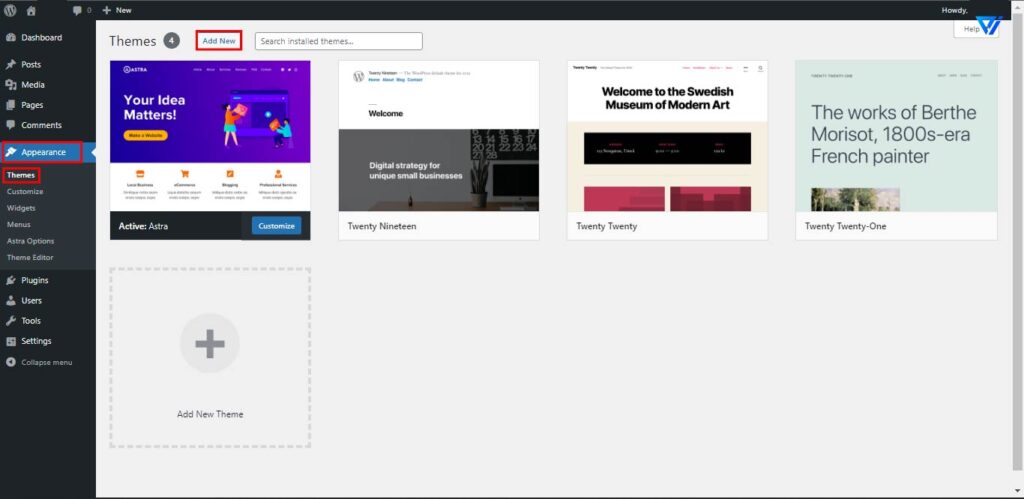Viewport: 1024px width, 499px height.
Task: Select Widgets submenu item
Action: pyautogui.click(x=21, y=208)
